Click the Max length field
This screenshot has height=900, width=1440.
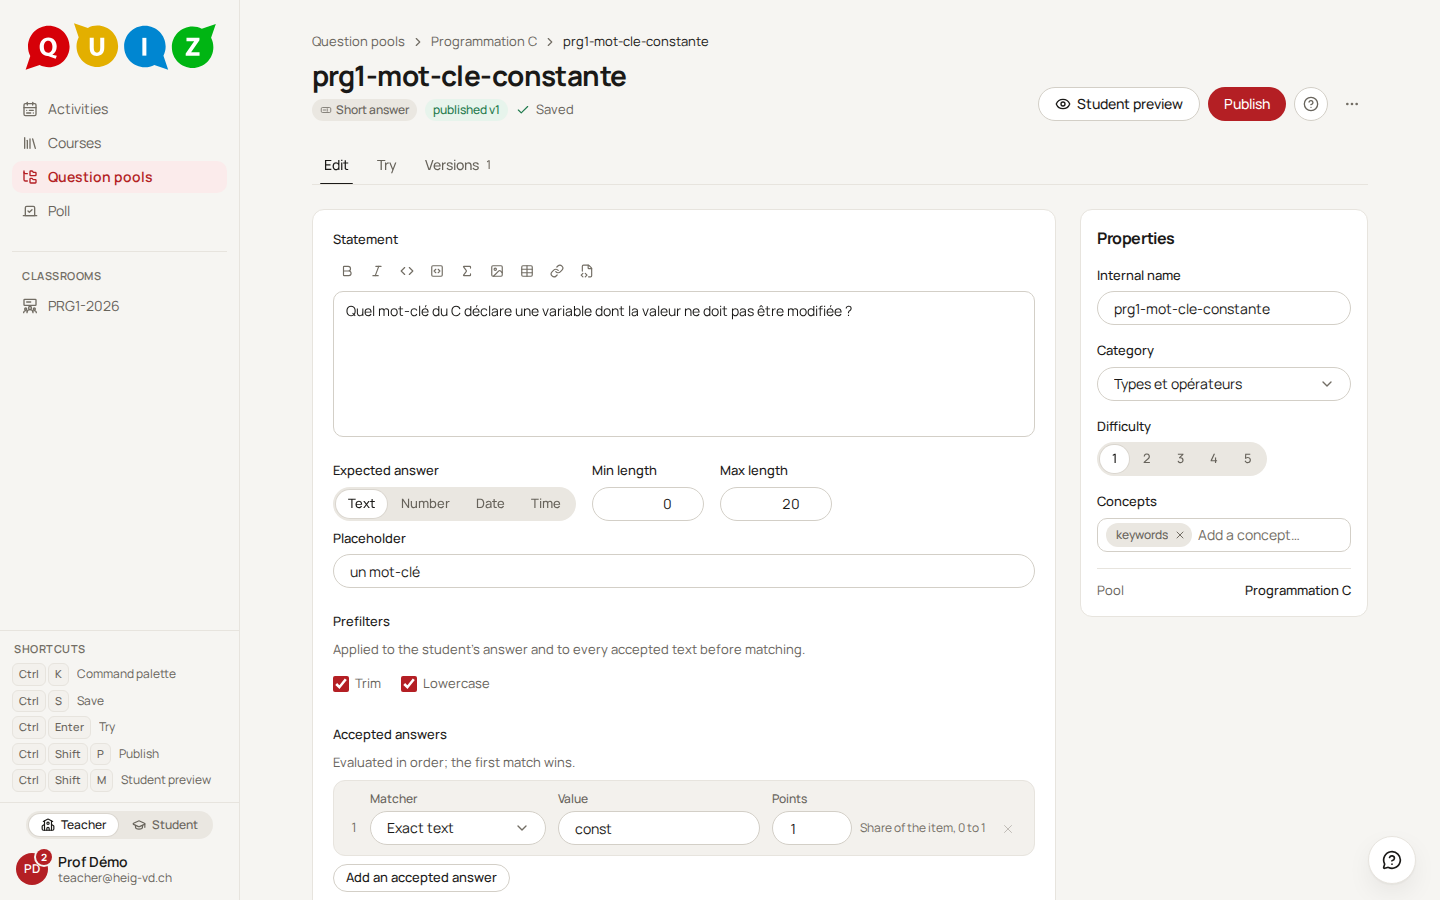tap(776, 504)
